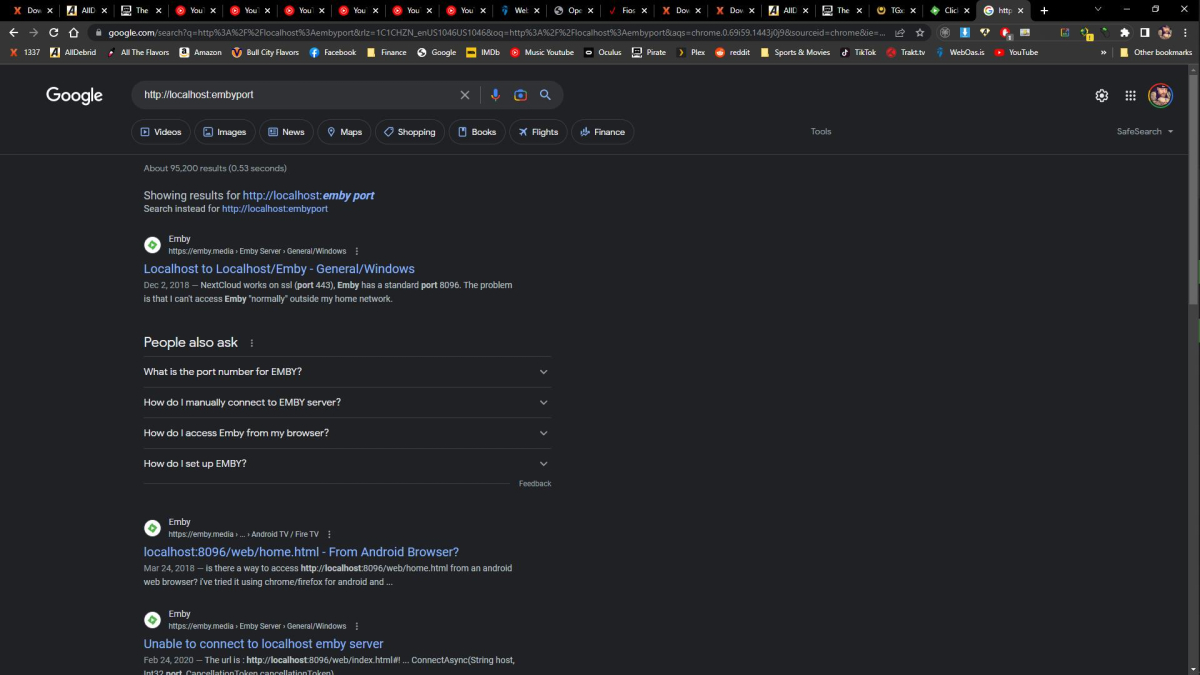The height and width of the screenshot is (675, 1200).
Task: Open the SafeSearch dropdown
Action: pos(1144,131)
